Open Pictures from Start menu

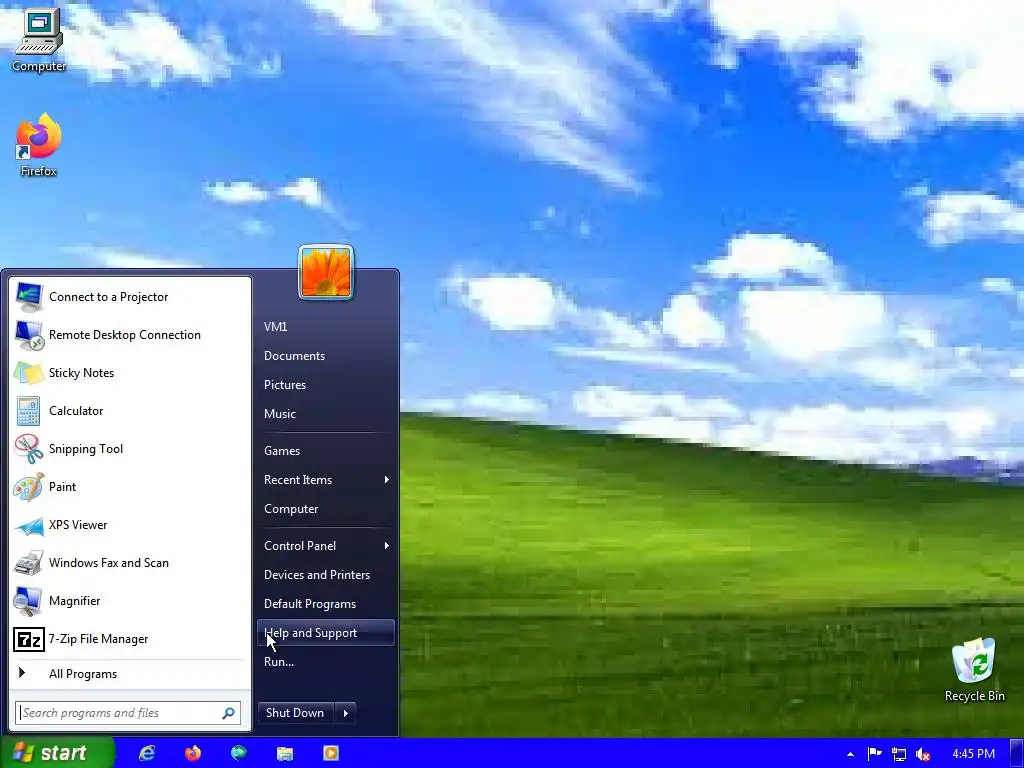click(326, 385)
